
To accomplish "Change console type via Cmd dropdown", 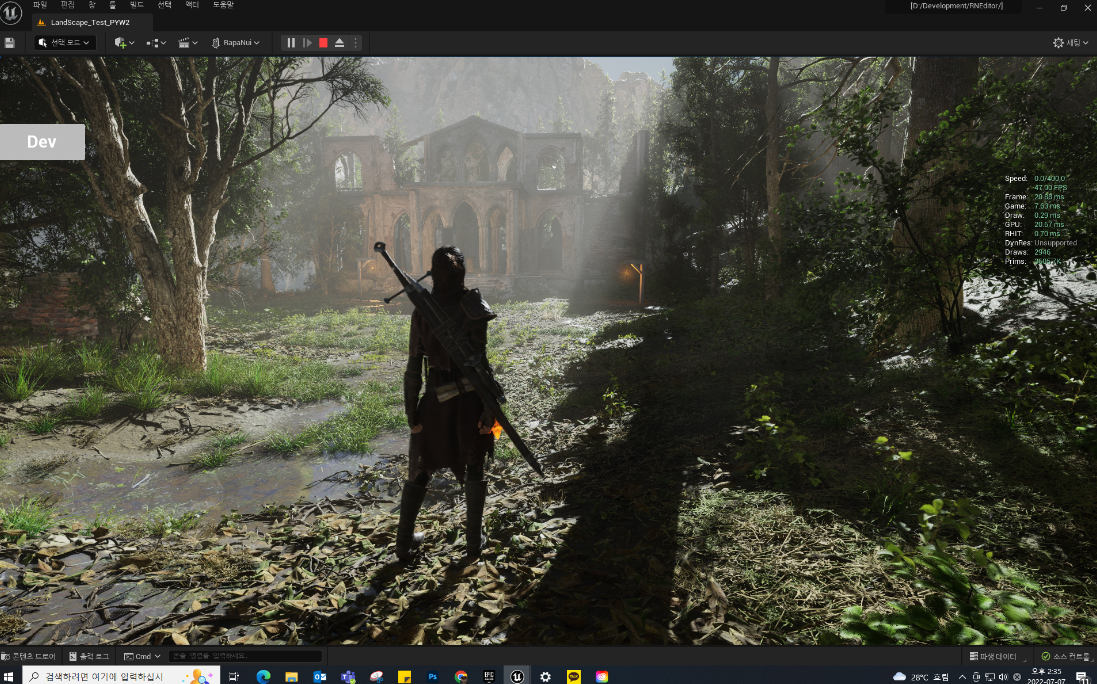I will (142, 656).
